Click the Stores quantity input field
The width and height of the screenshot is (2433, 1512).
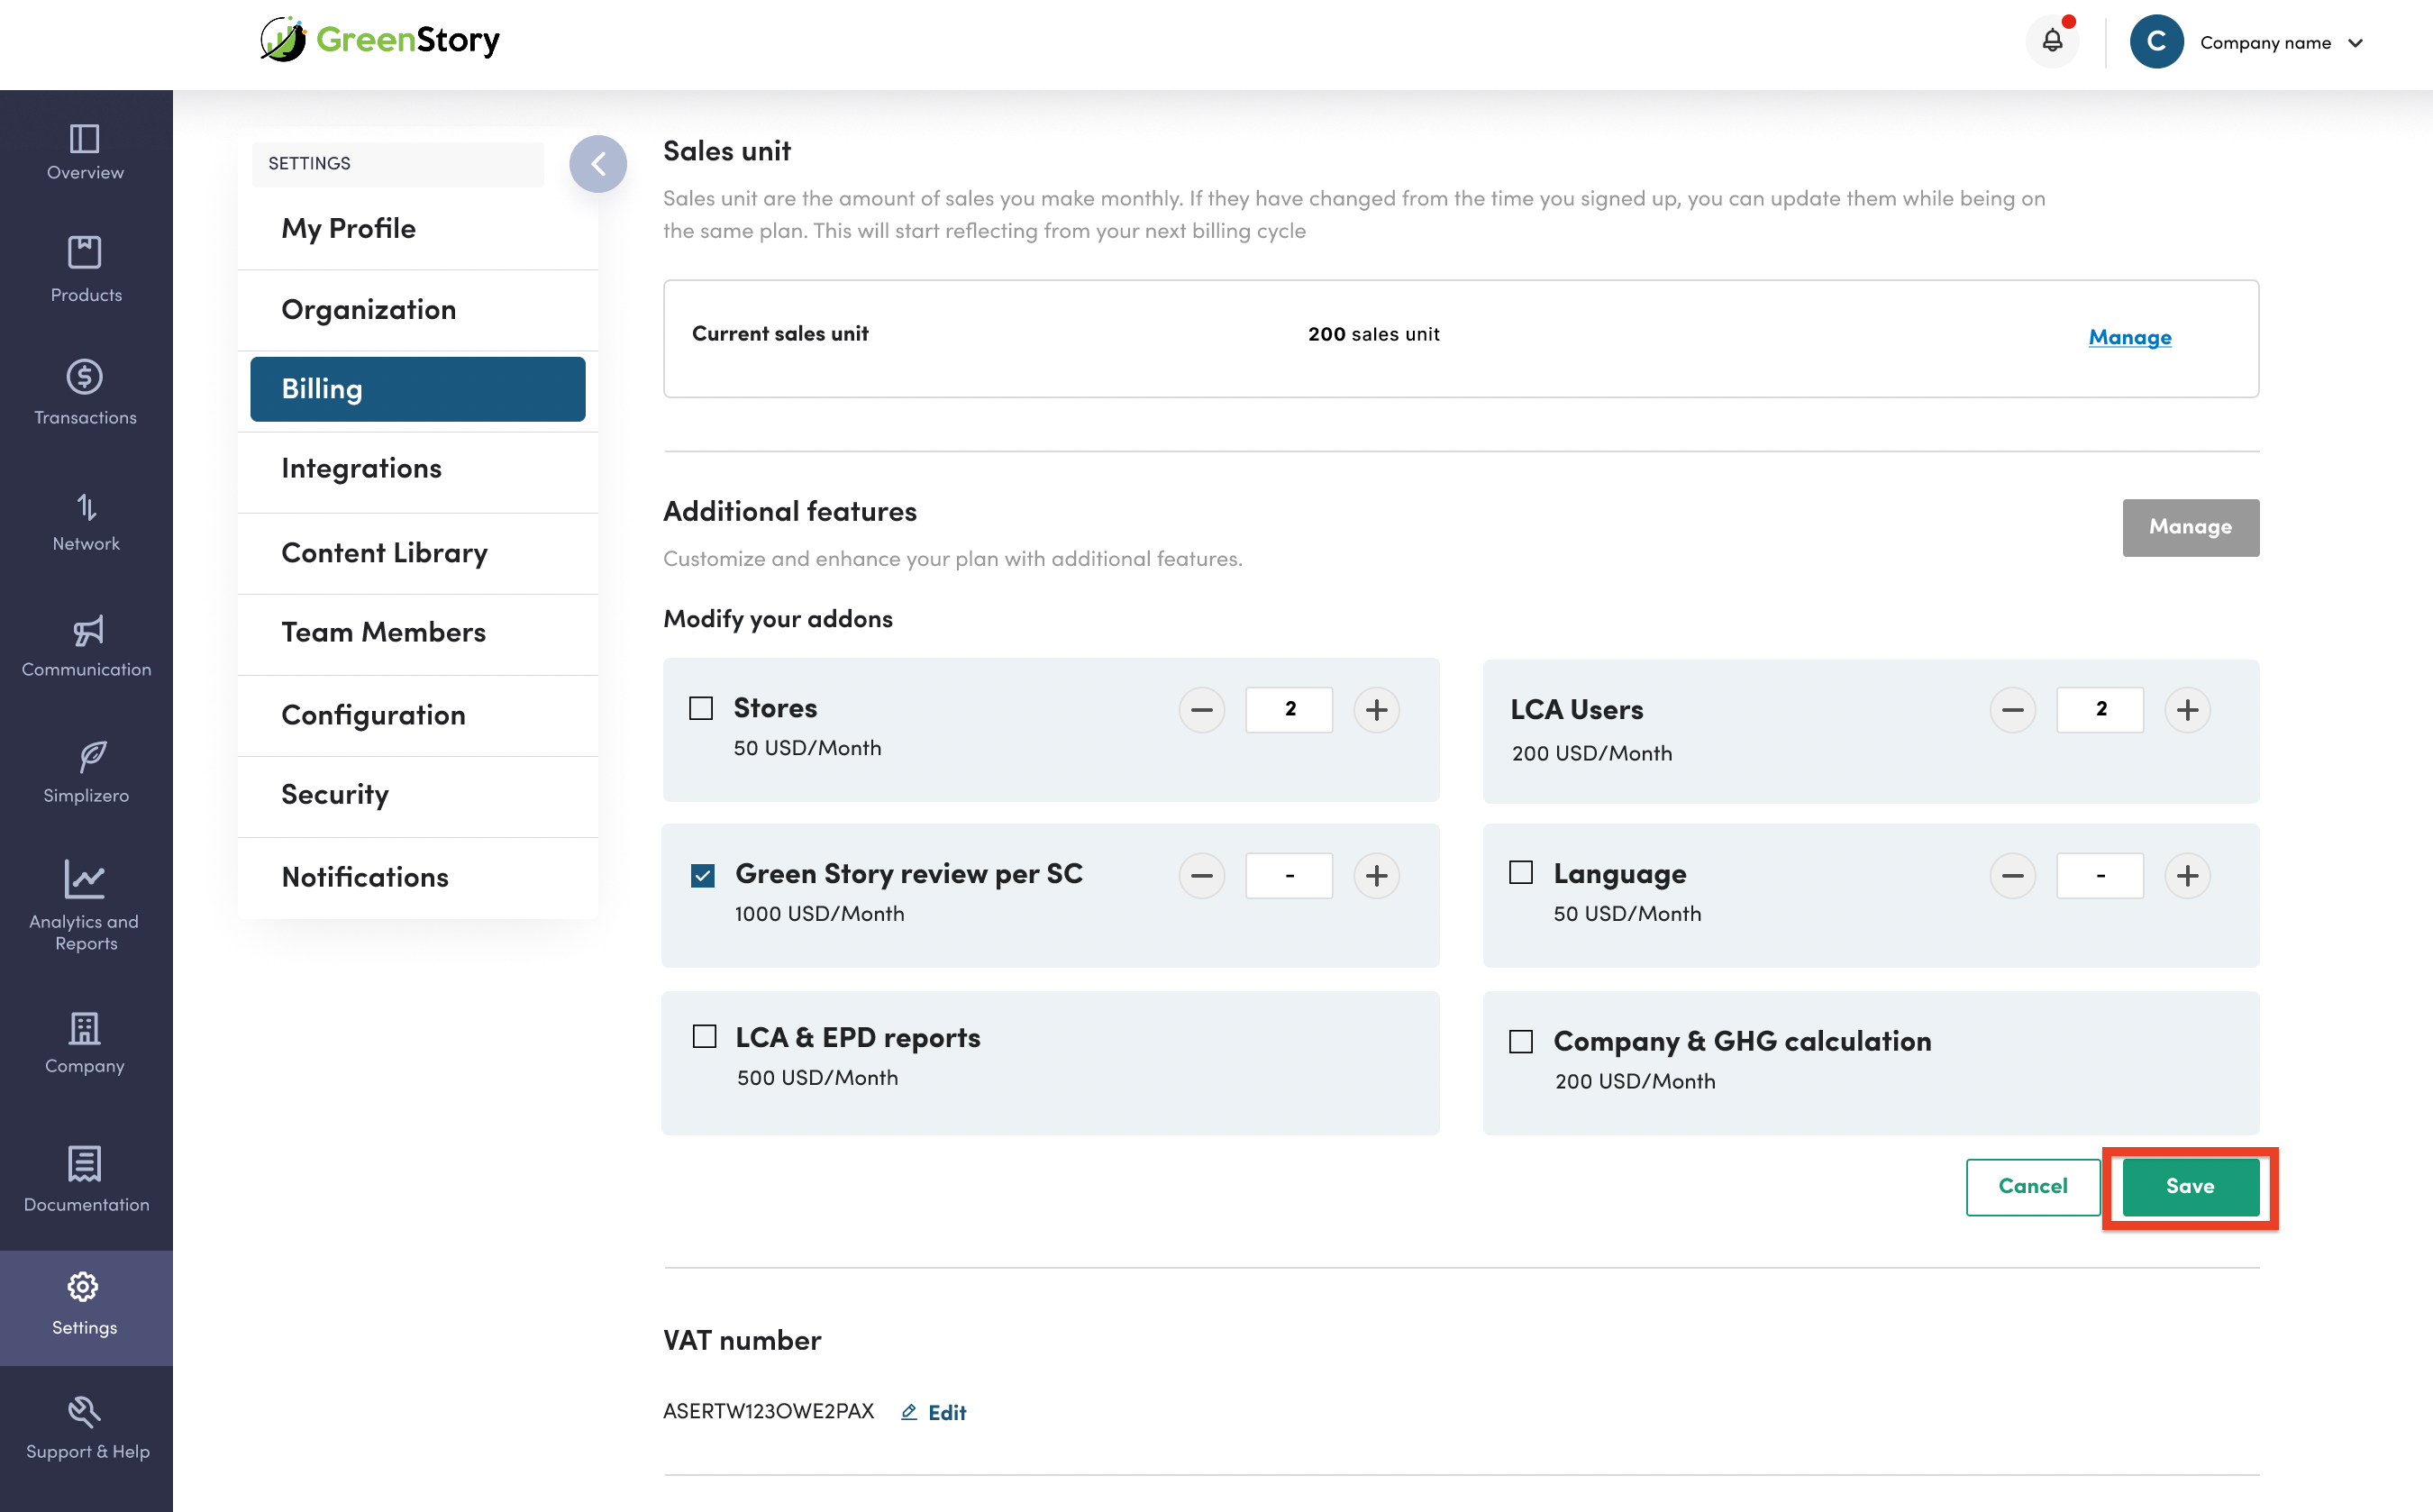tap(1288, 709)
